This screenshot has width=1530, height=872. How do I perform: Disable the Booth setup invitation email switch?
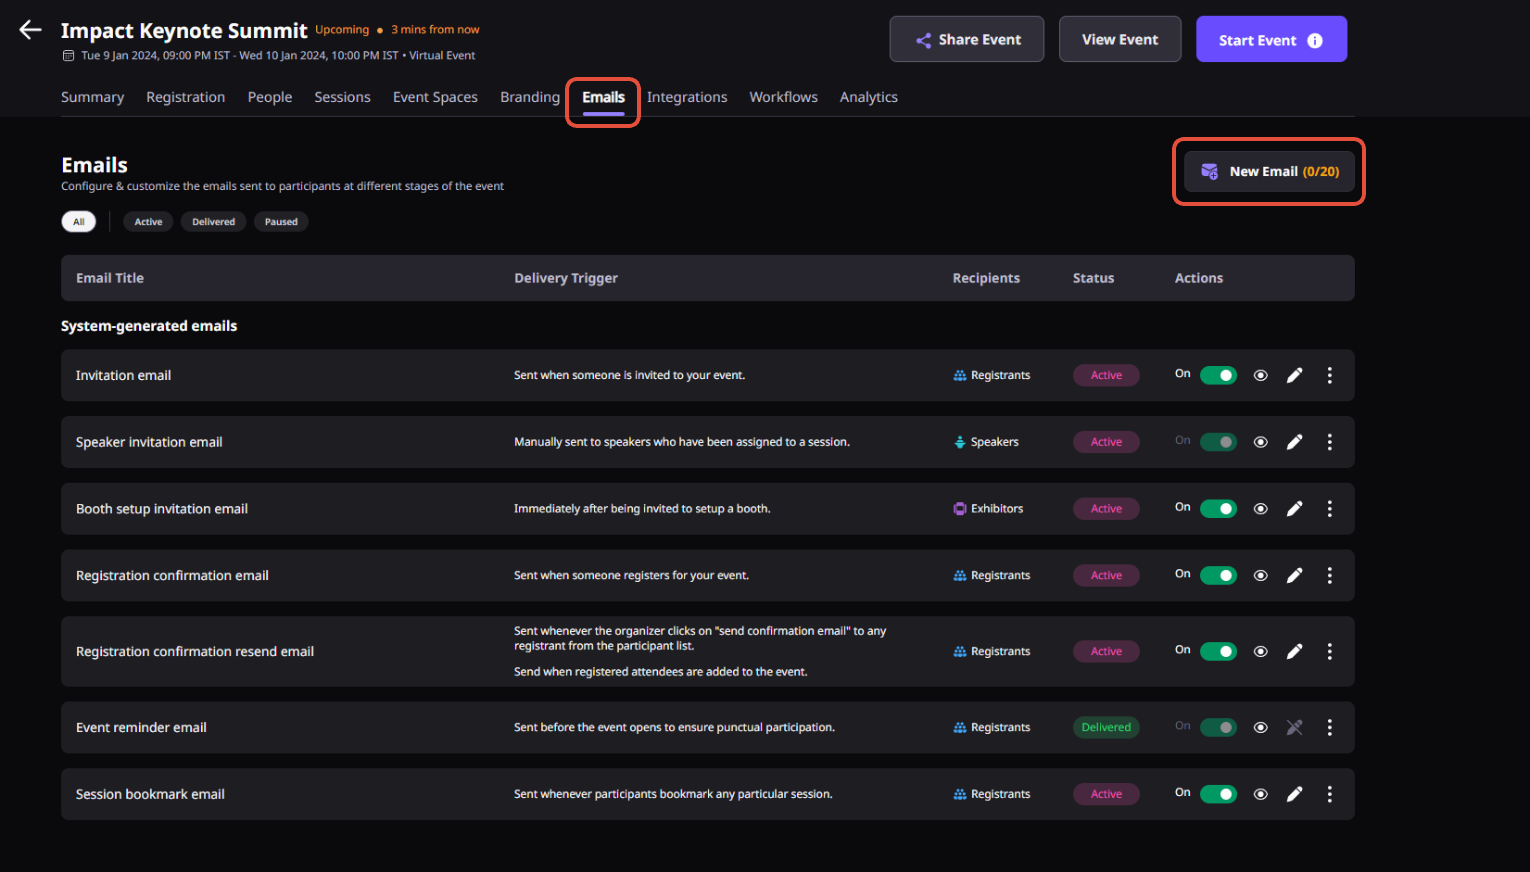tap(1218, 509)
